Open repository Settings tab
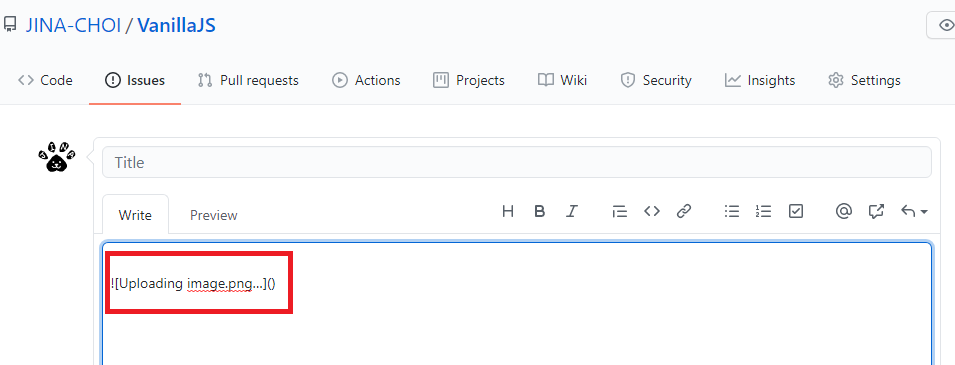This screenshot has width=955, height=365. pyautogui.click(x=864, y=80)
